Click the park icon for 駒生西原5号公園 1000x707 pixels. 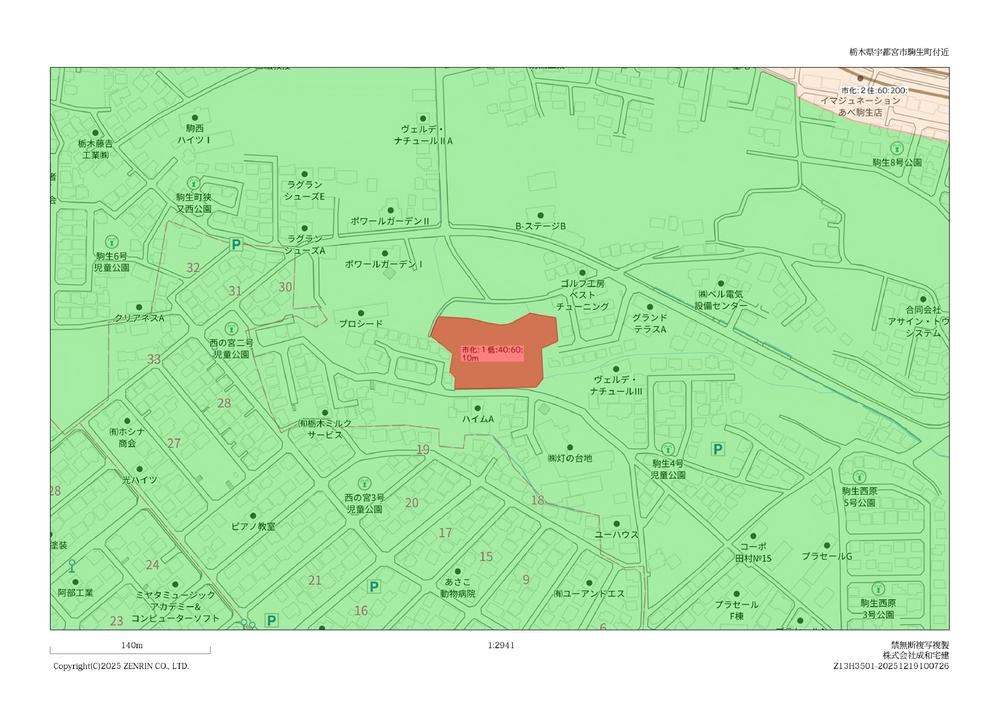click(858, 476)
